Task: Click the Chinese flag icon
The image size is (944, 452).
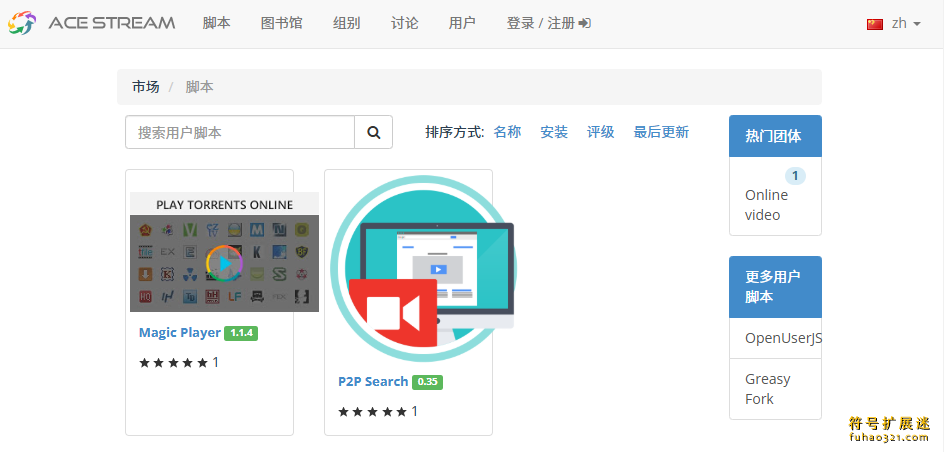Action: click(x=875, y=24)
